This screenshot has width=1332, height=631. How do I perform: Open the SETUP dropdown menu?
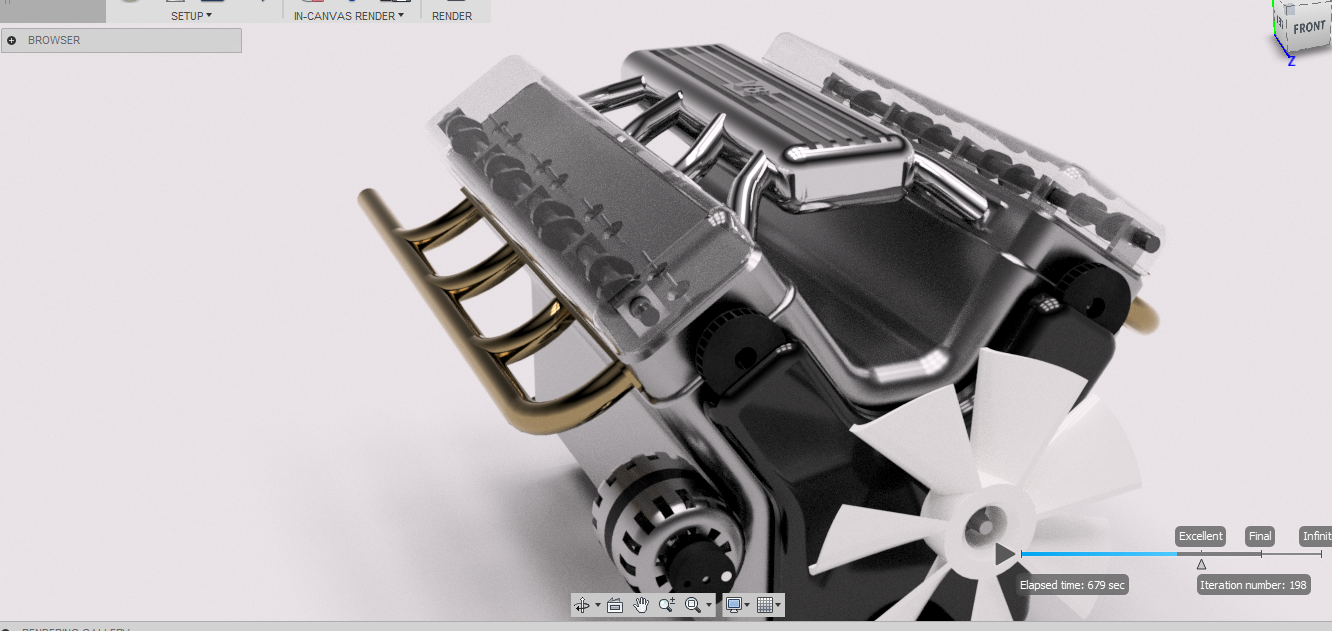click(x=191, y=16)
